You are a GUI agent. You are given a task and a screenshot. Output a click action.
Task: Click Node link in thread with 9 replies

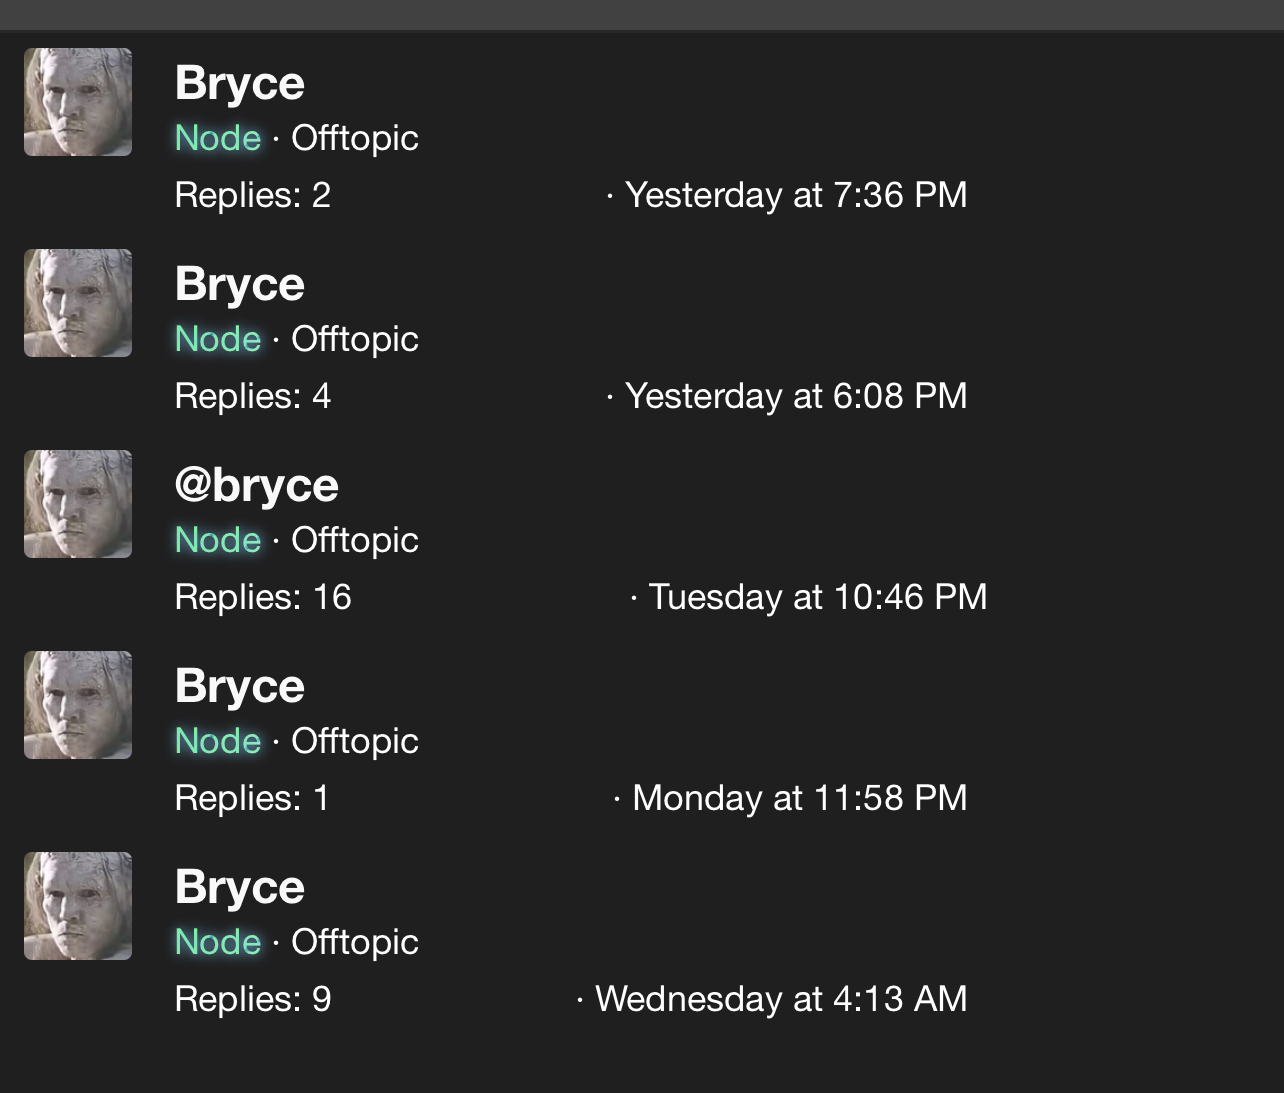click(217, 942)
